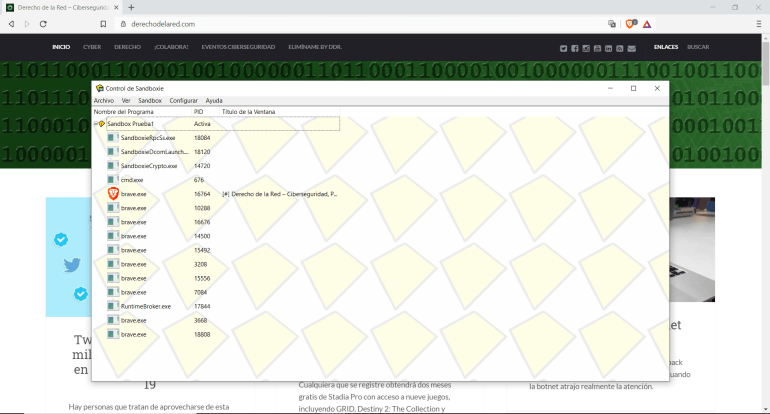Open the Archivo menu
770x414 pixels.
coord(104,101)
